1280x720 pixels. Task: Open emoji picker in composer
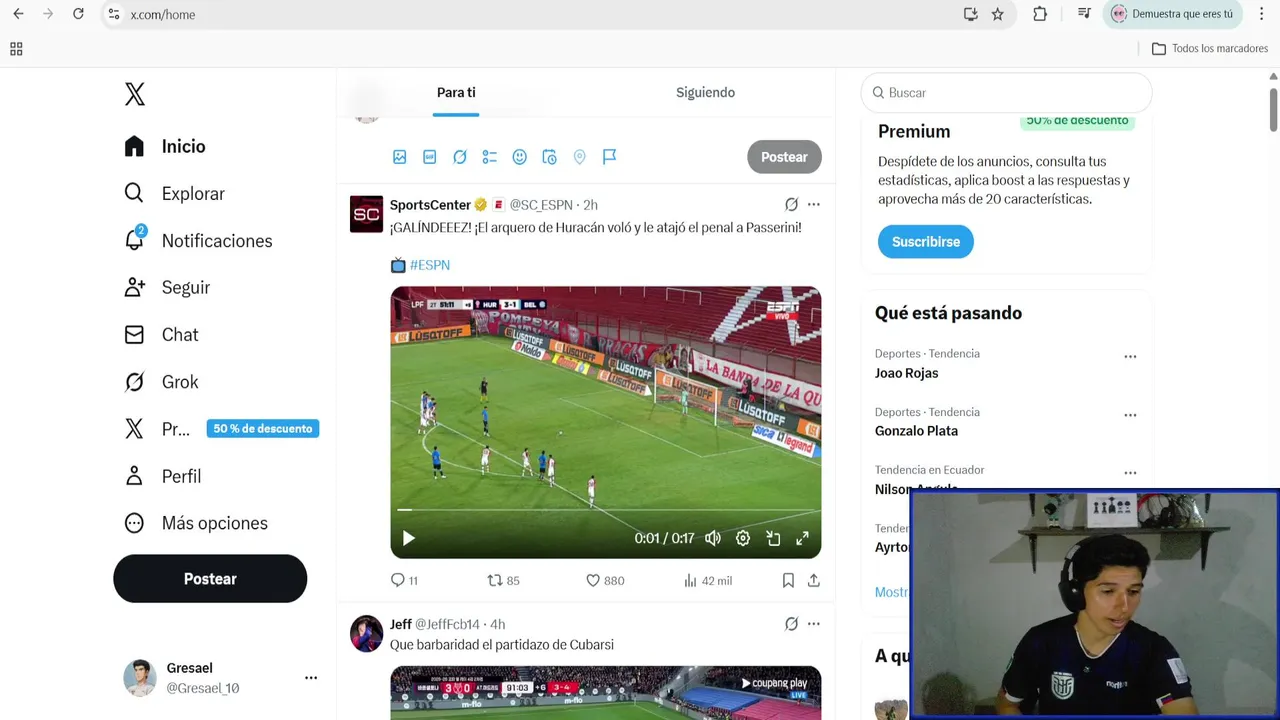coord(520,157)
